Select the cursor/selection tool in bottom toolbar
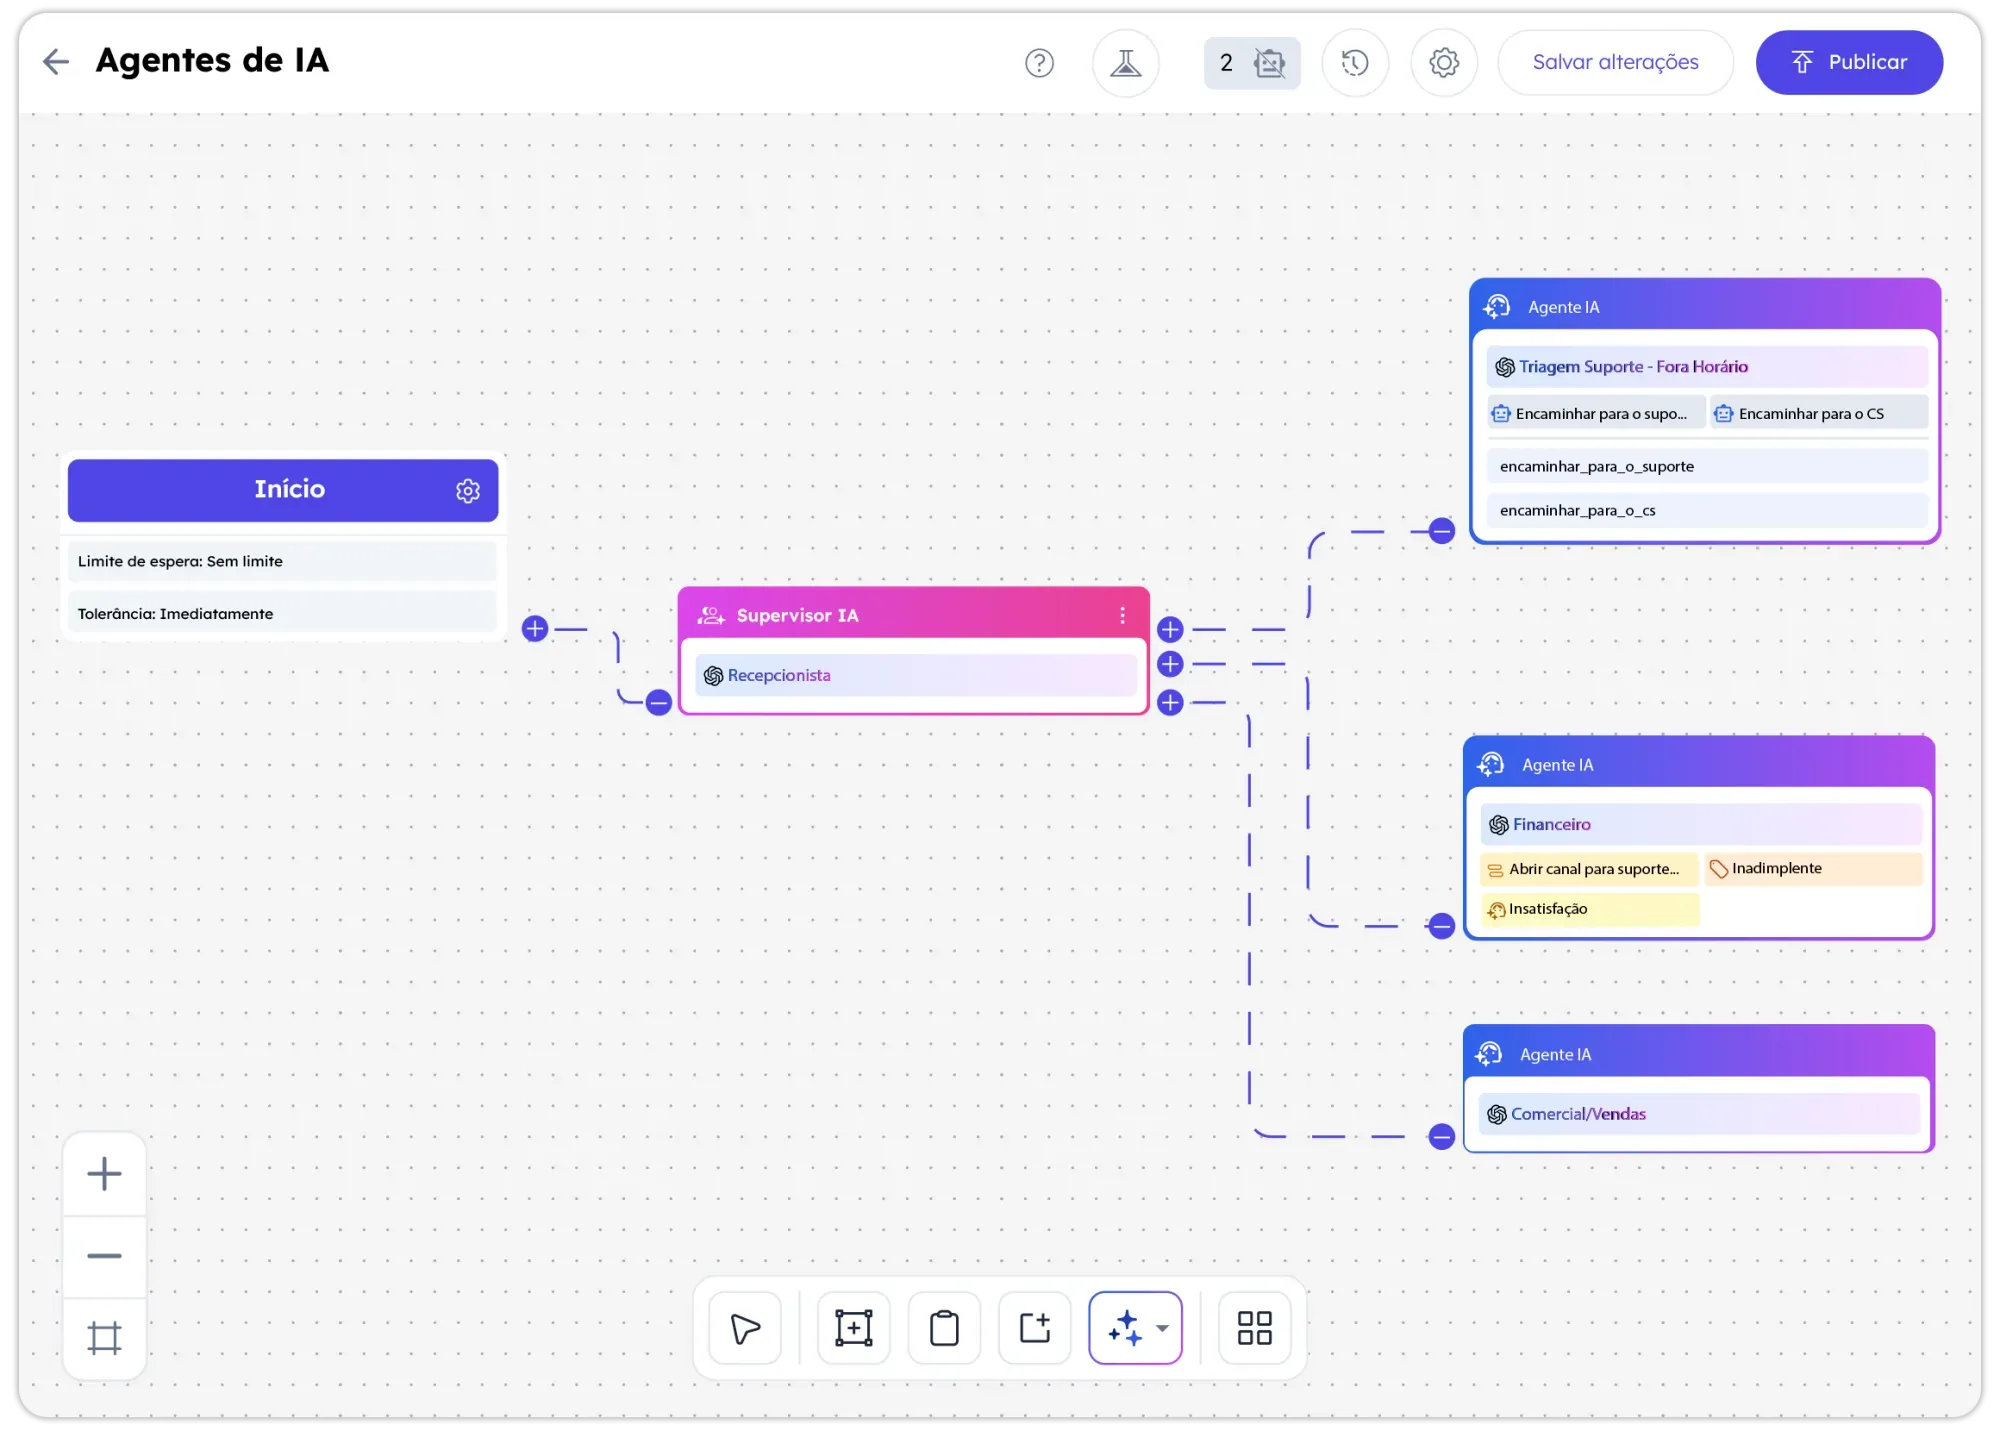The height and width of the screenshot is (1431, 2000). 745,1328
